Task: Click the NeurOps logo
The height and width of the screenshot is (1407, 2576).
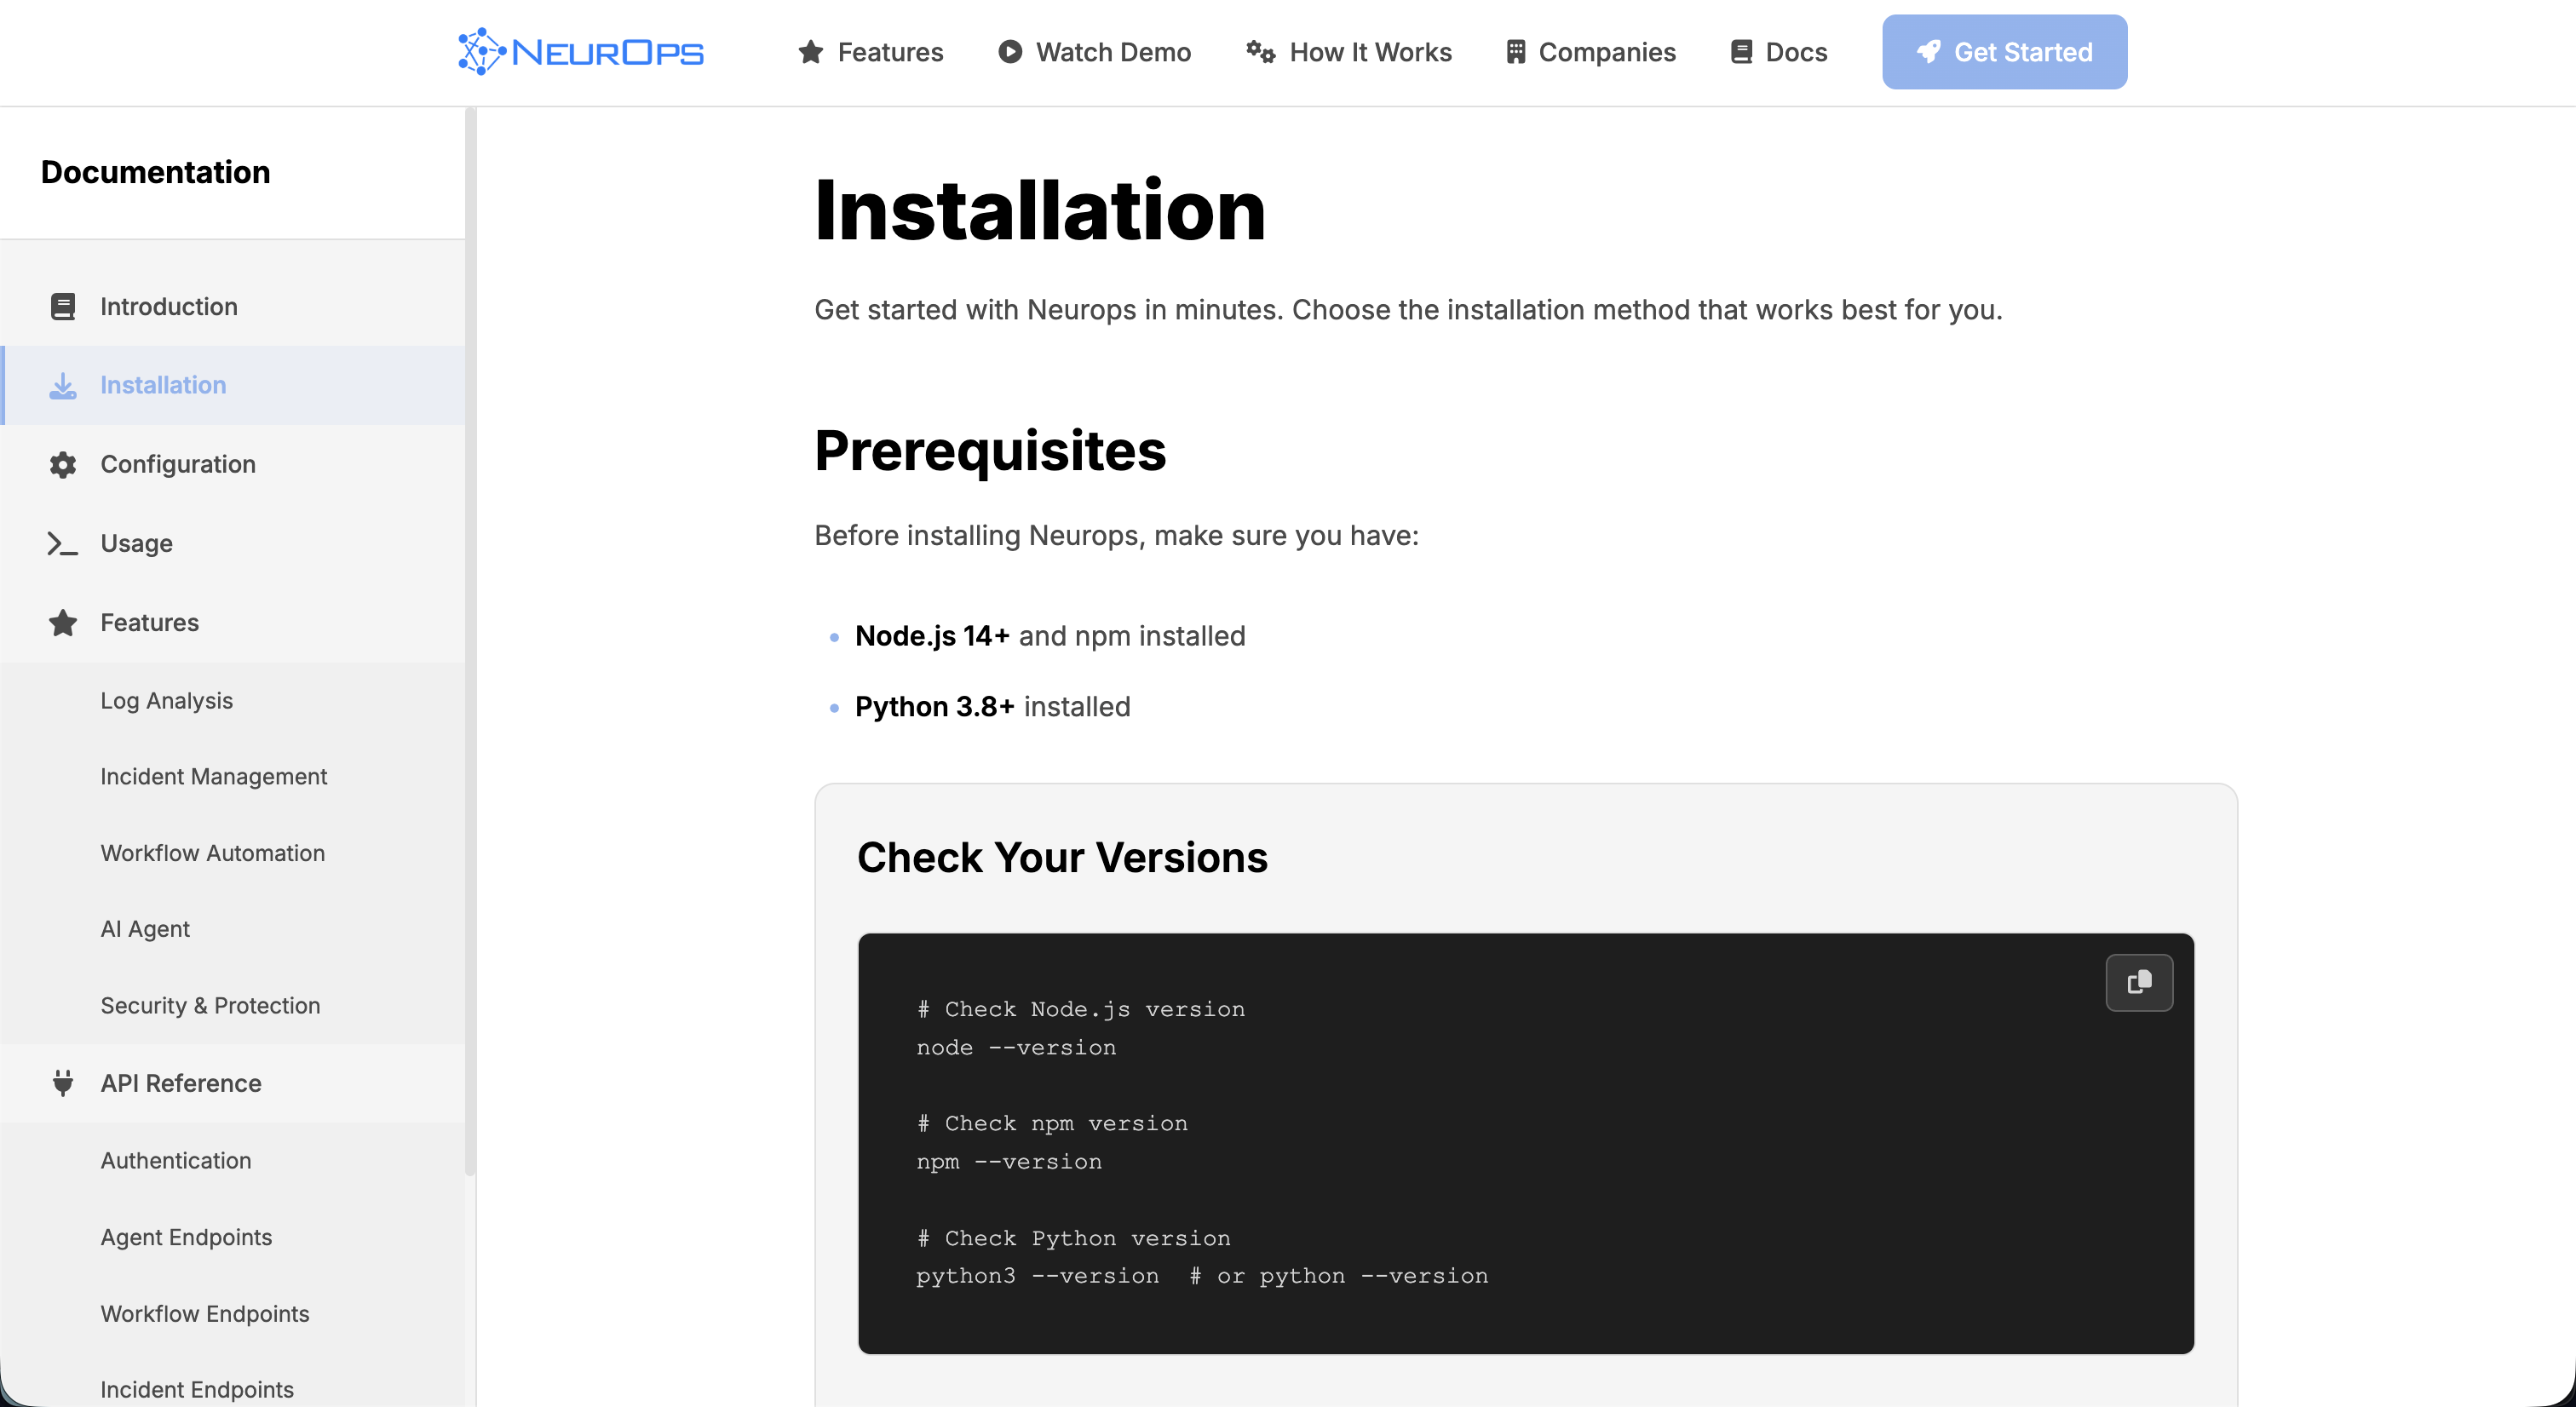Action: pos(581,52)
